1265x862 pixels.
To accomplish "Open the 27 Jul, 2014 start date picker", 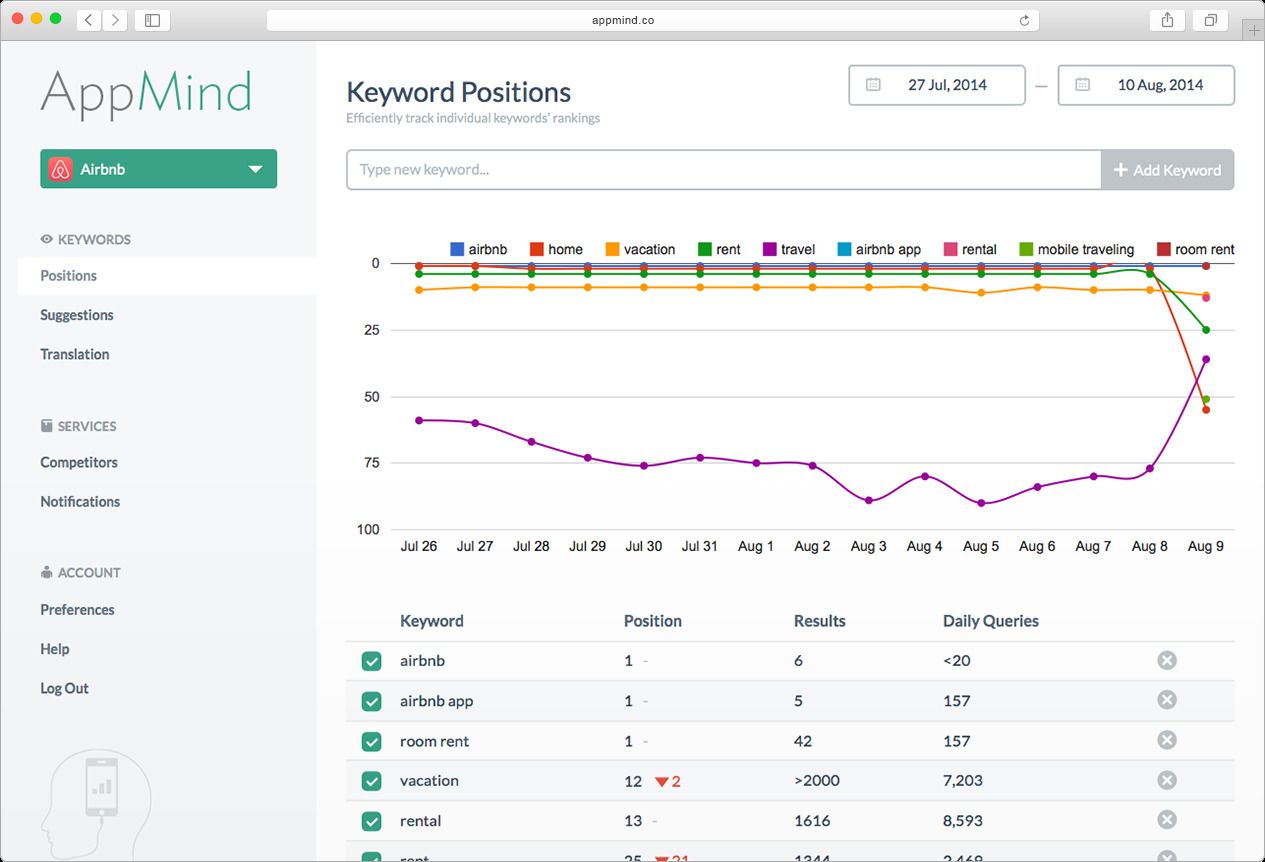I will (x=937, y=85).
